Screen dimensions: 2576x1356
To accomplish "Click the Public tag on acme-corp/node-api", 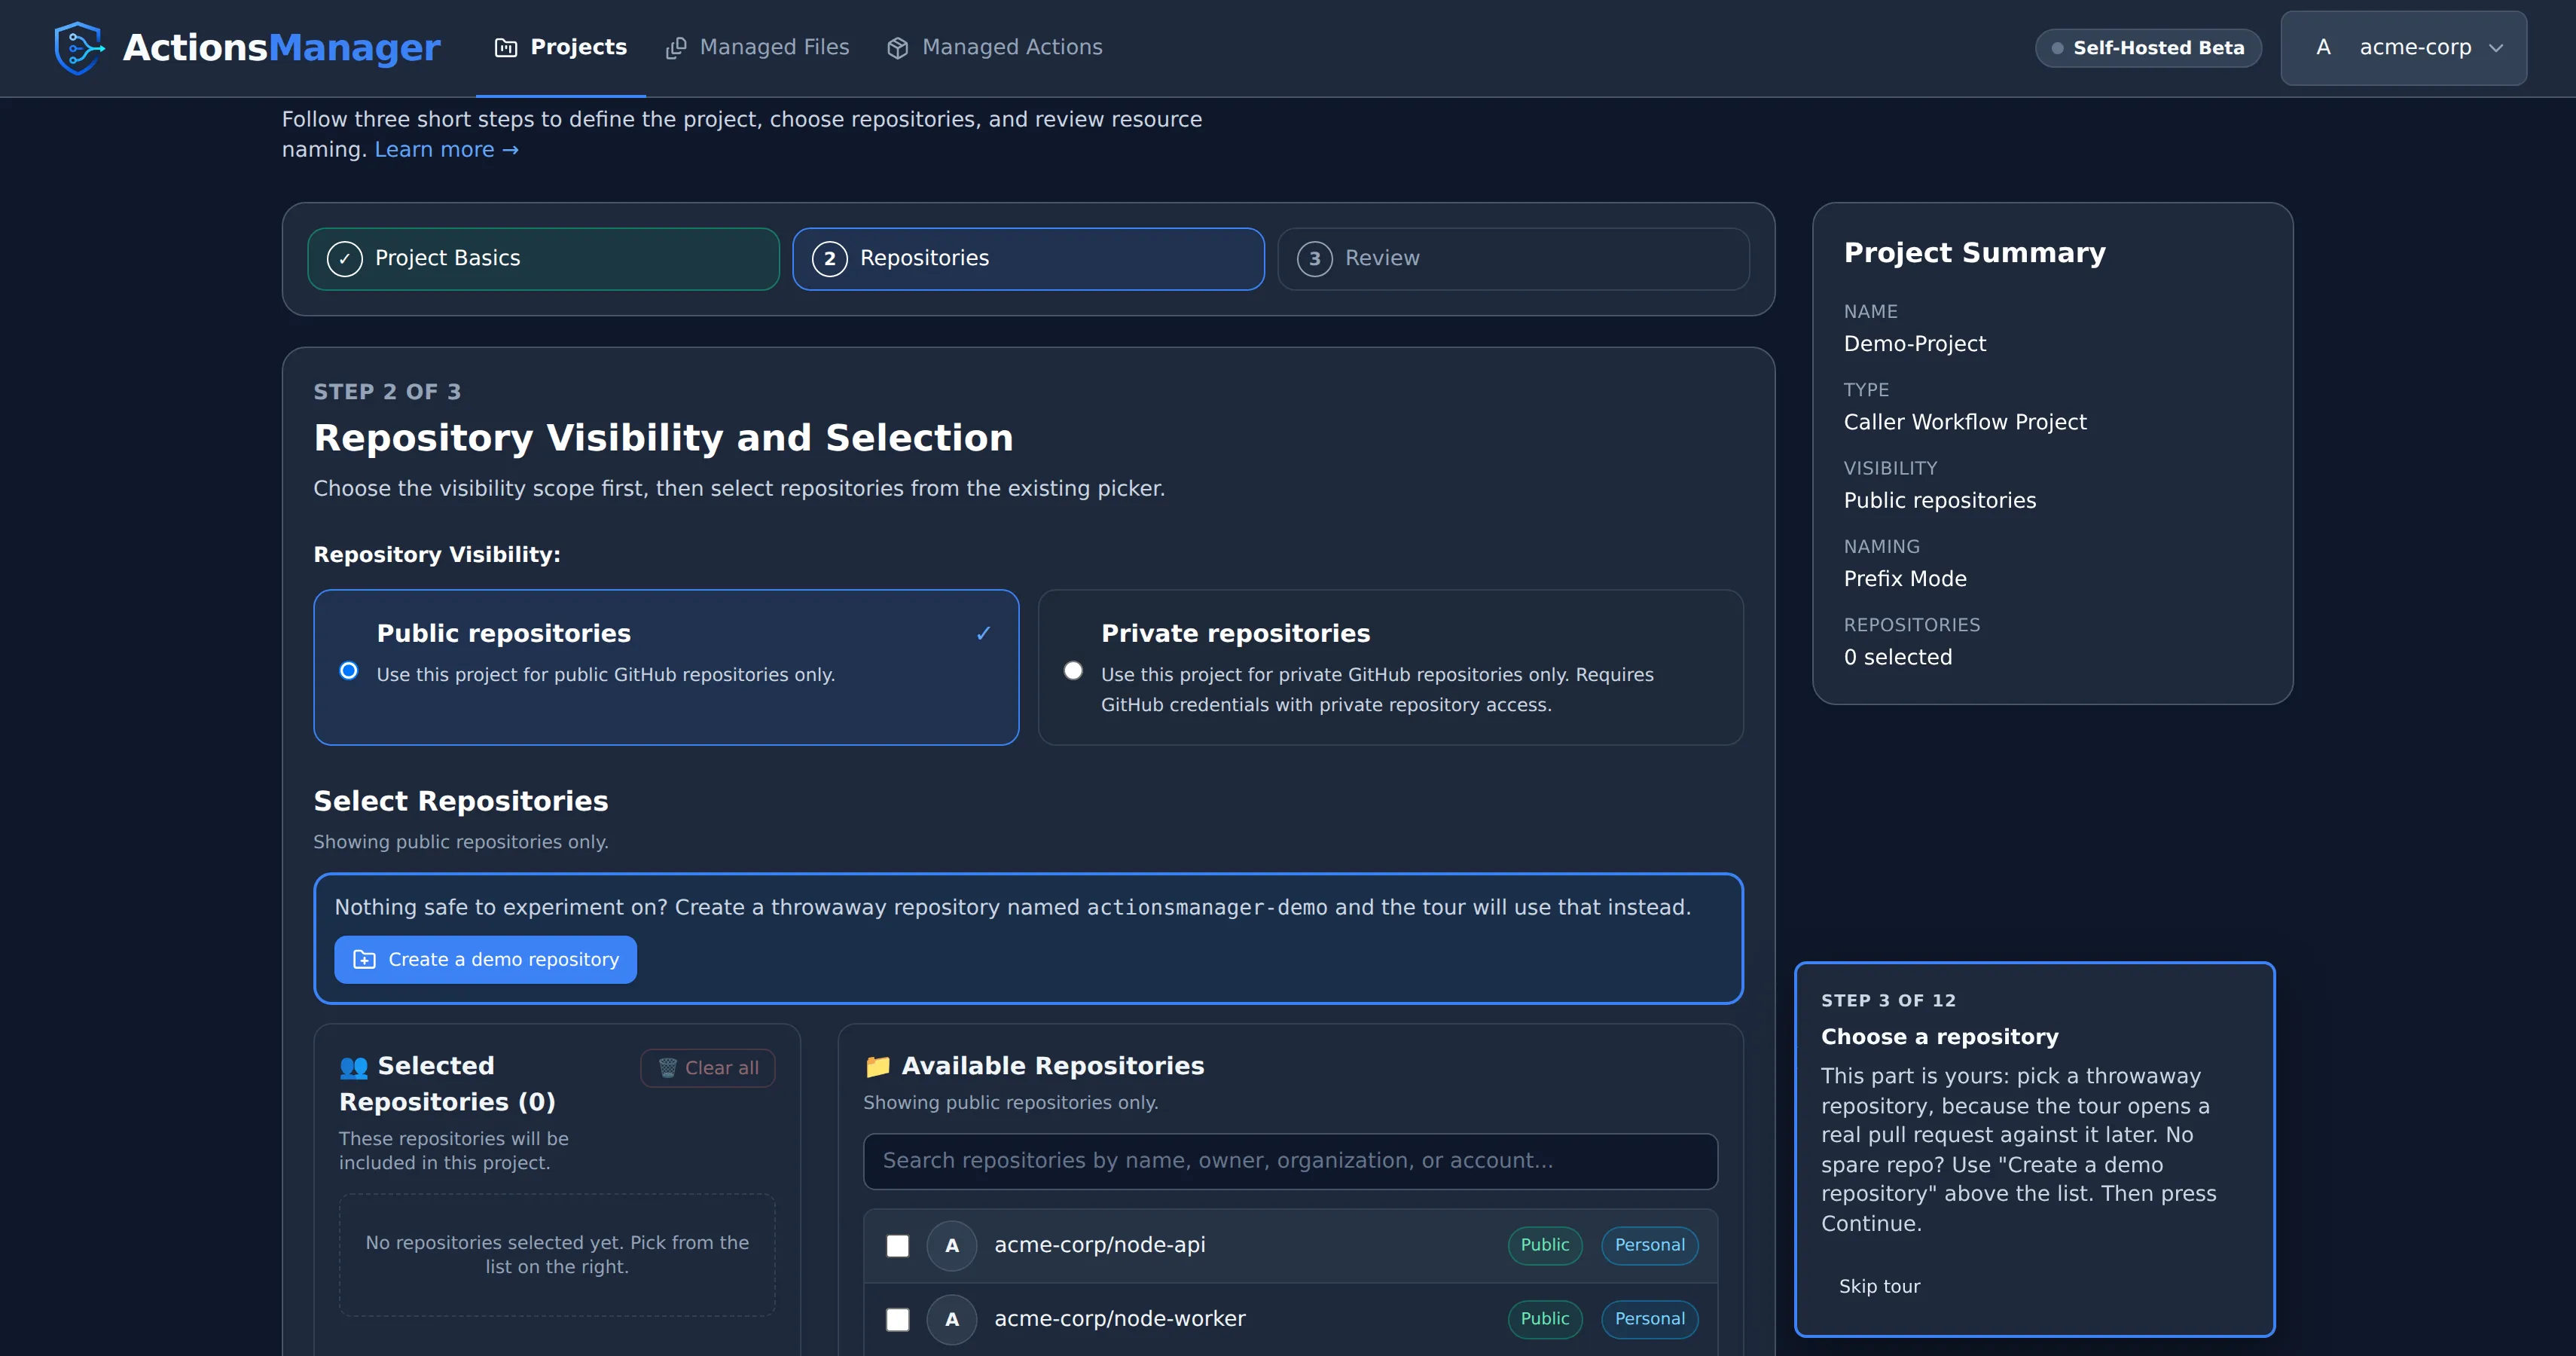I will point(1544,1246).
